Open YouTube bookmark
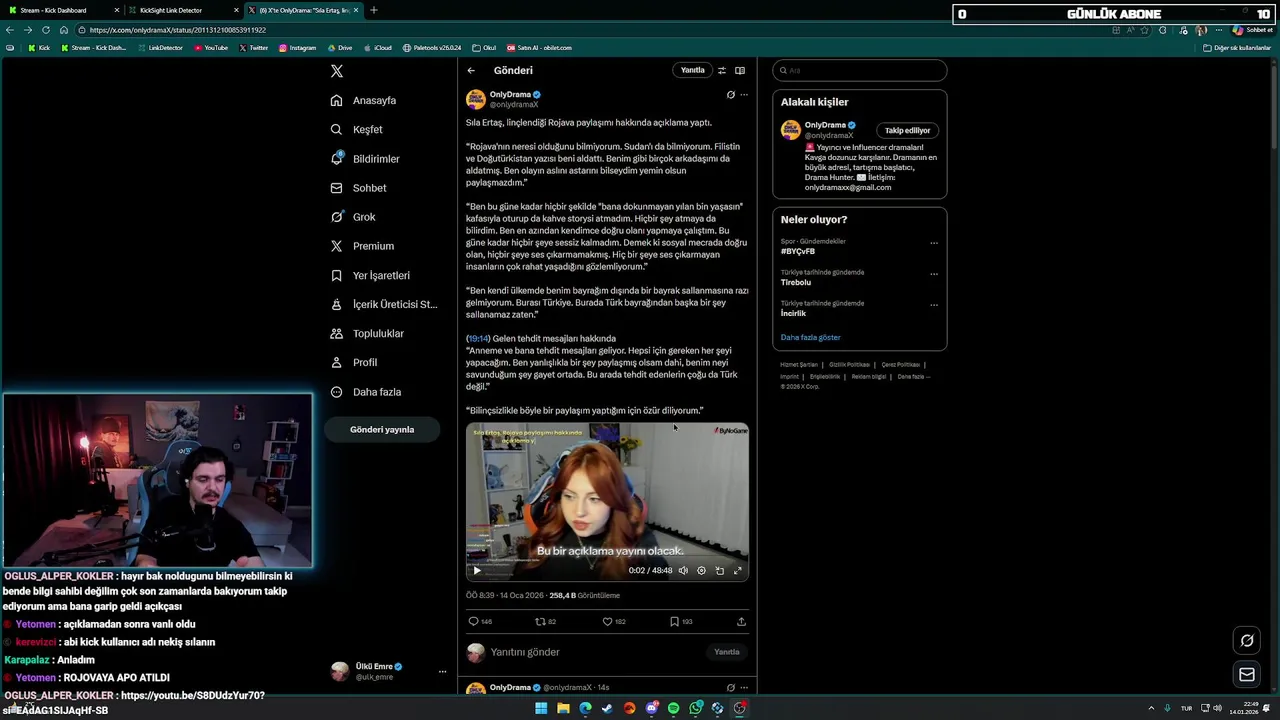This screenshot has height=720, width=1280. coord(211,48)
